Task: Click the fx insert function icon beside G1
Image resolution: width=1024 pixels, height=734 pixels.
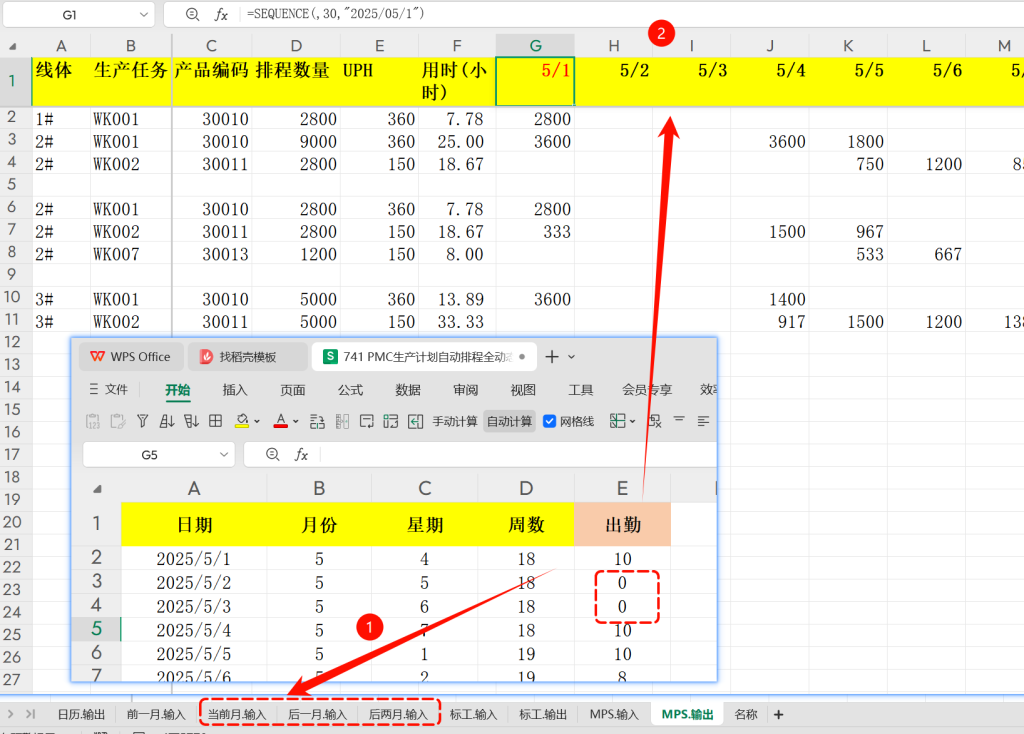Action: coord(221,14)
